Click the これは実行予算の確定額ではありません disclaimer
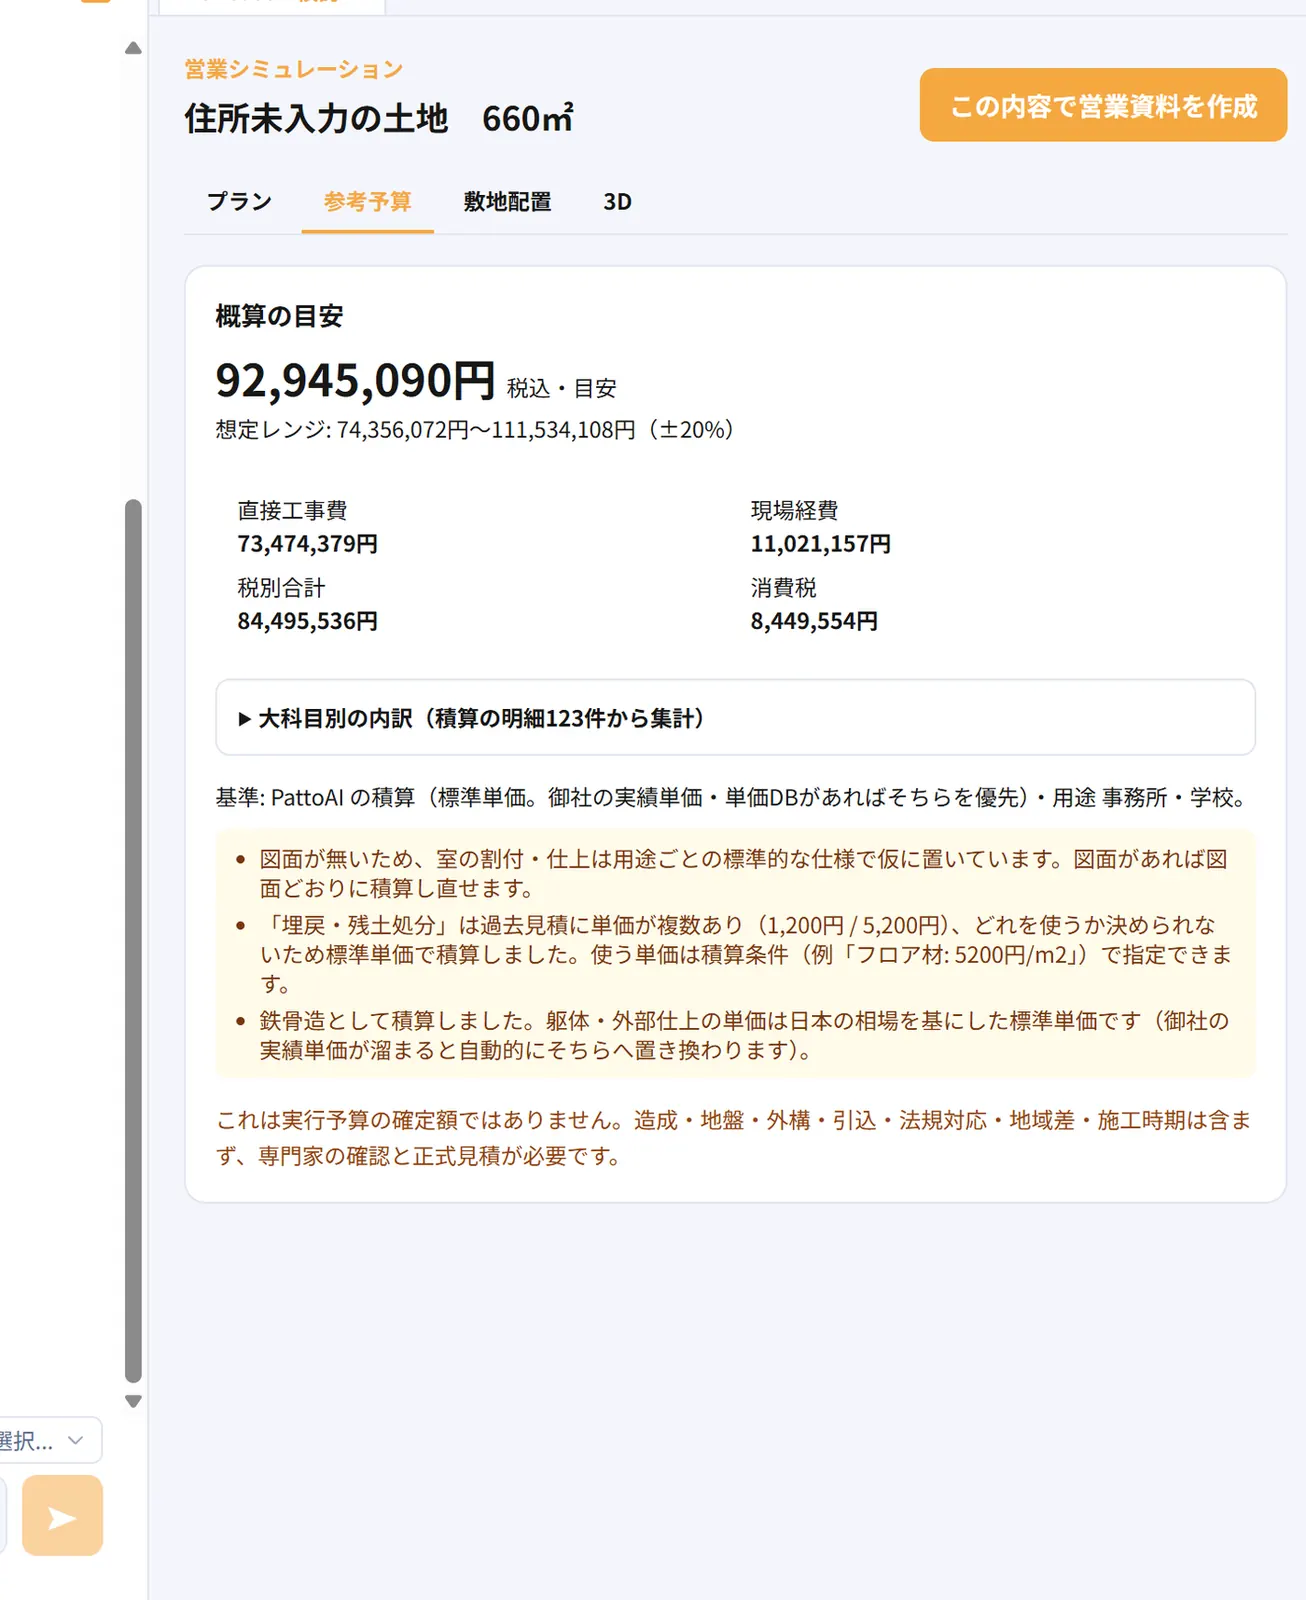The width and height of the screenshot is (1306, 1600). pos(734,1138)
